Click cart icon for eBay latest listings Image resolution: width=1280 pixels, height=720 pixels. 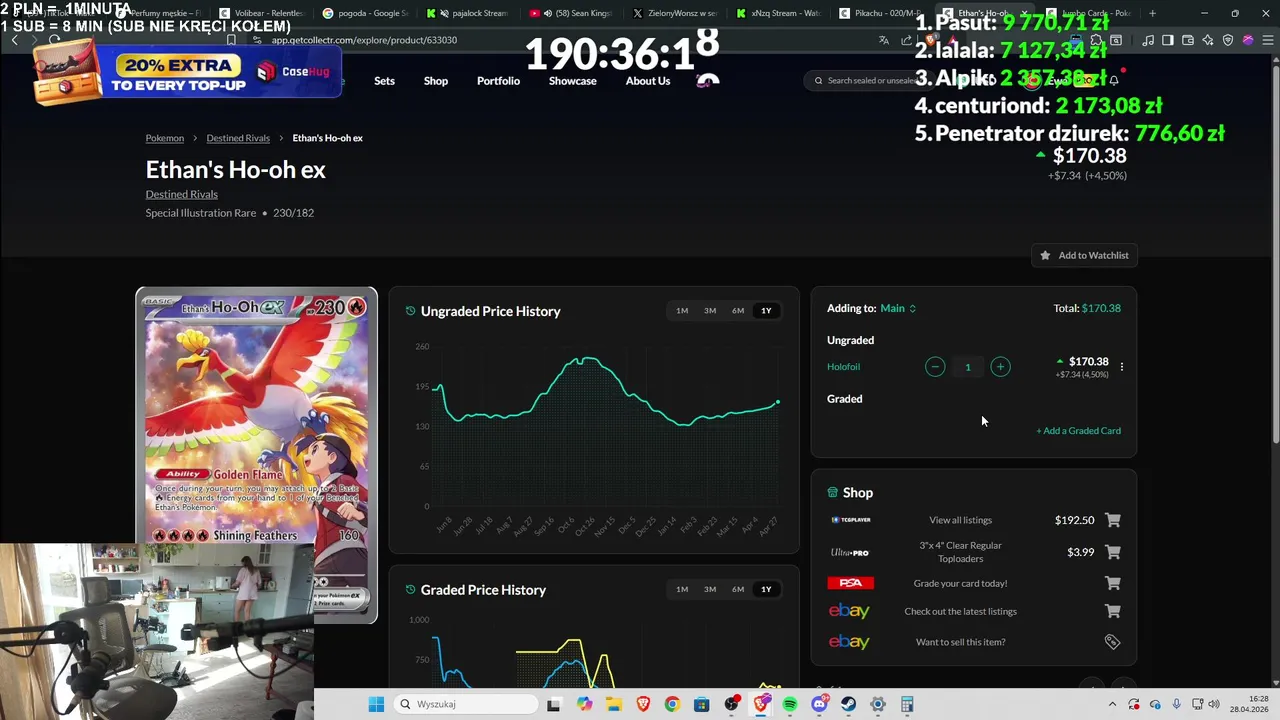coord(1113,611)
